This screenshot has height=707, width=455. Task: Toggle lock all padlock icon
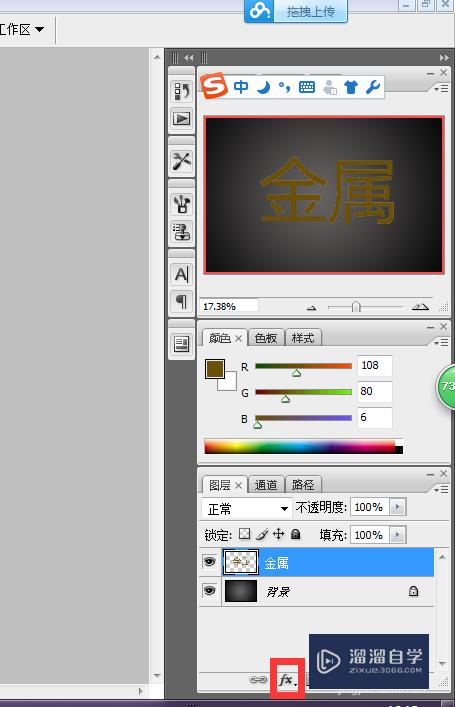tap(295, 534)
